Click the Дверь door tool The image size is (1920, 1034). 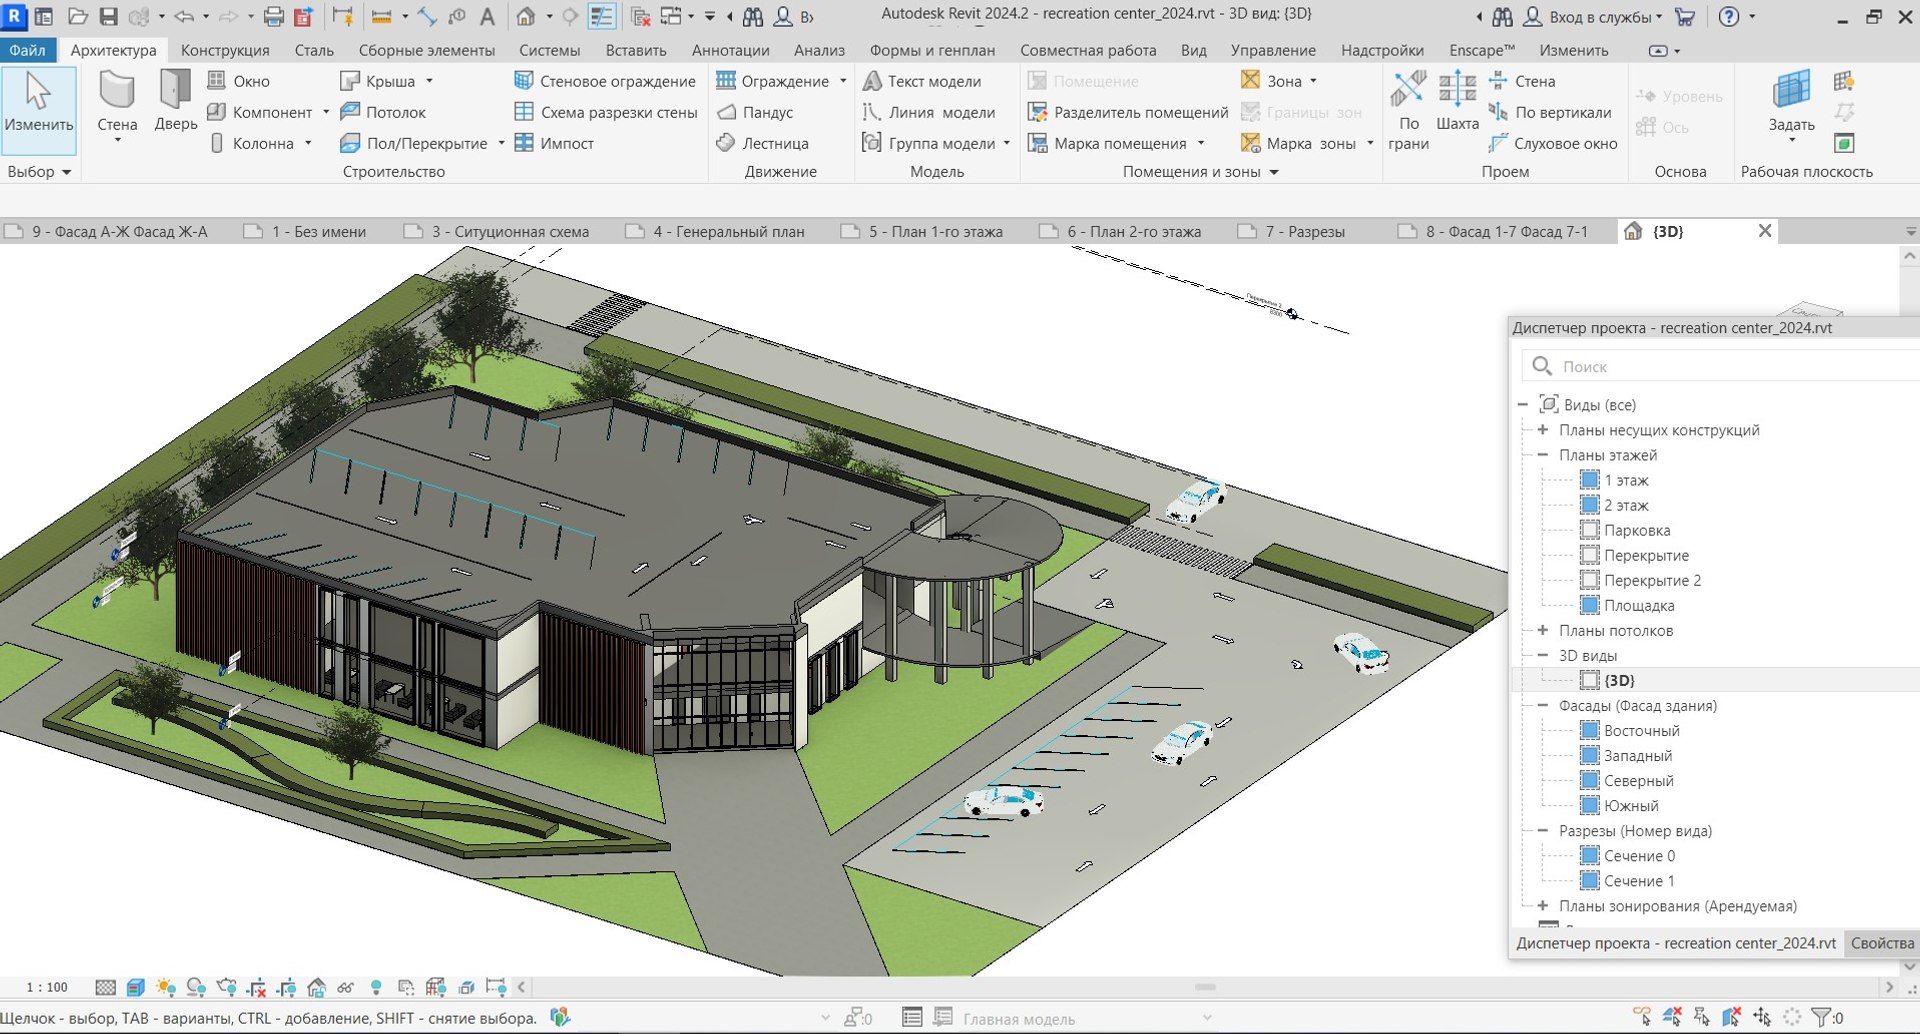tap(176, 103)
